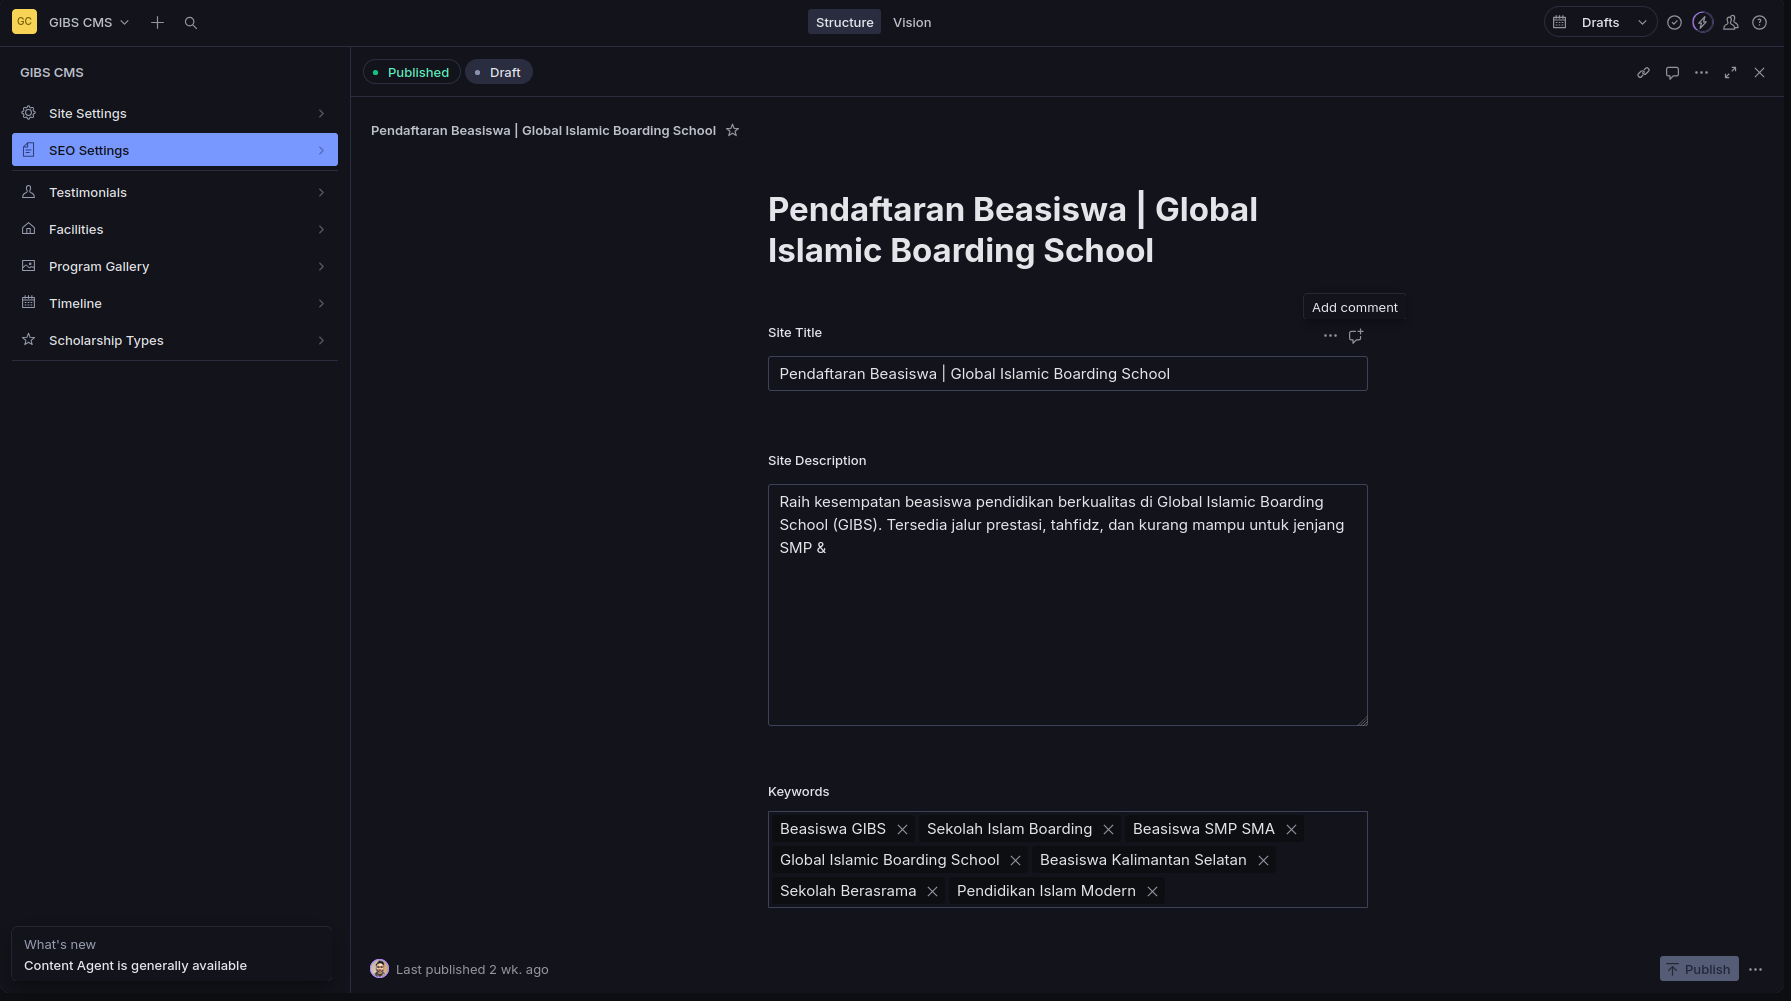Open Testimonials in the sidebar
This screenshot has width=1791, height=1001.
175,192
